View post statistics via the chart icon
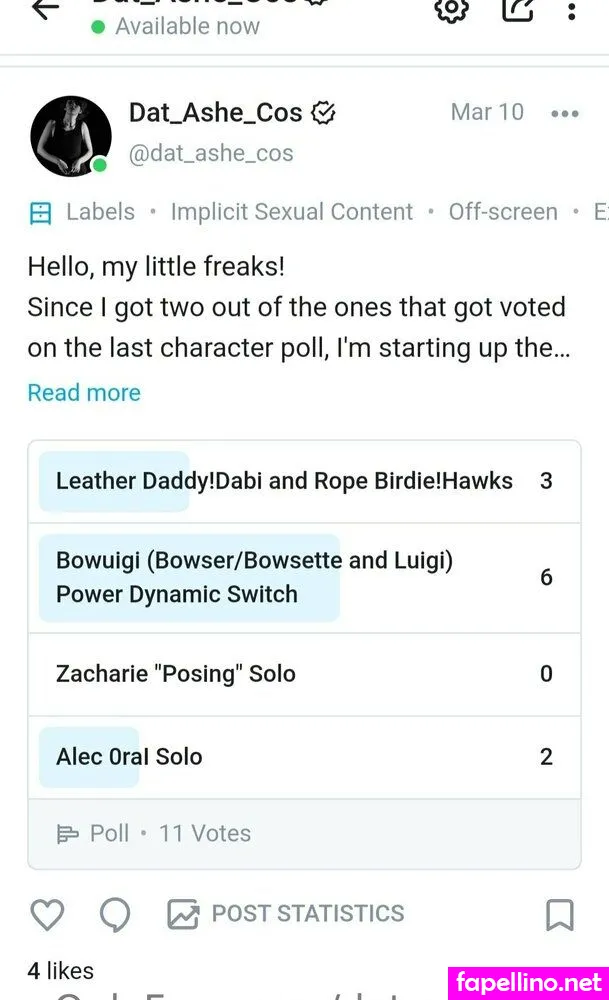609x1000 pixels. click(x=285, y=914)
